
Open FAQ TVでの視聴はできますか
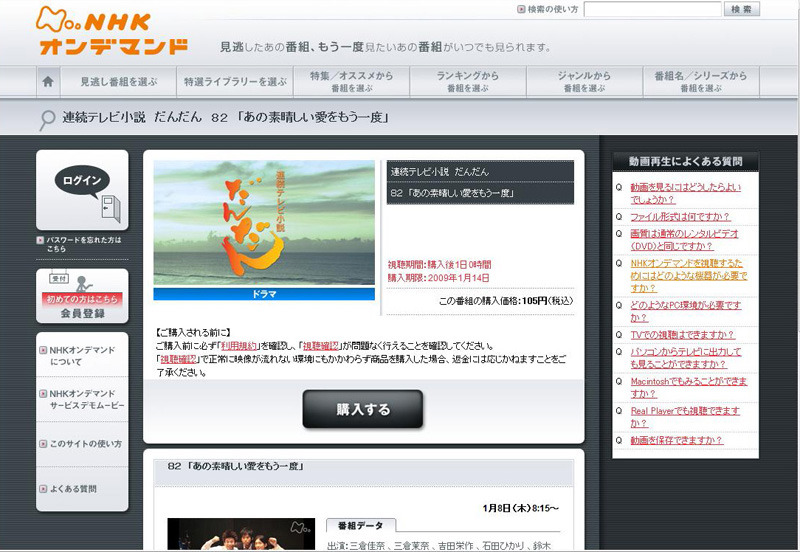tap(682, 335)
